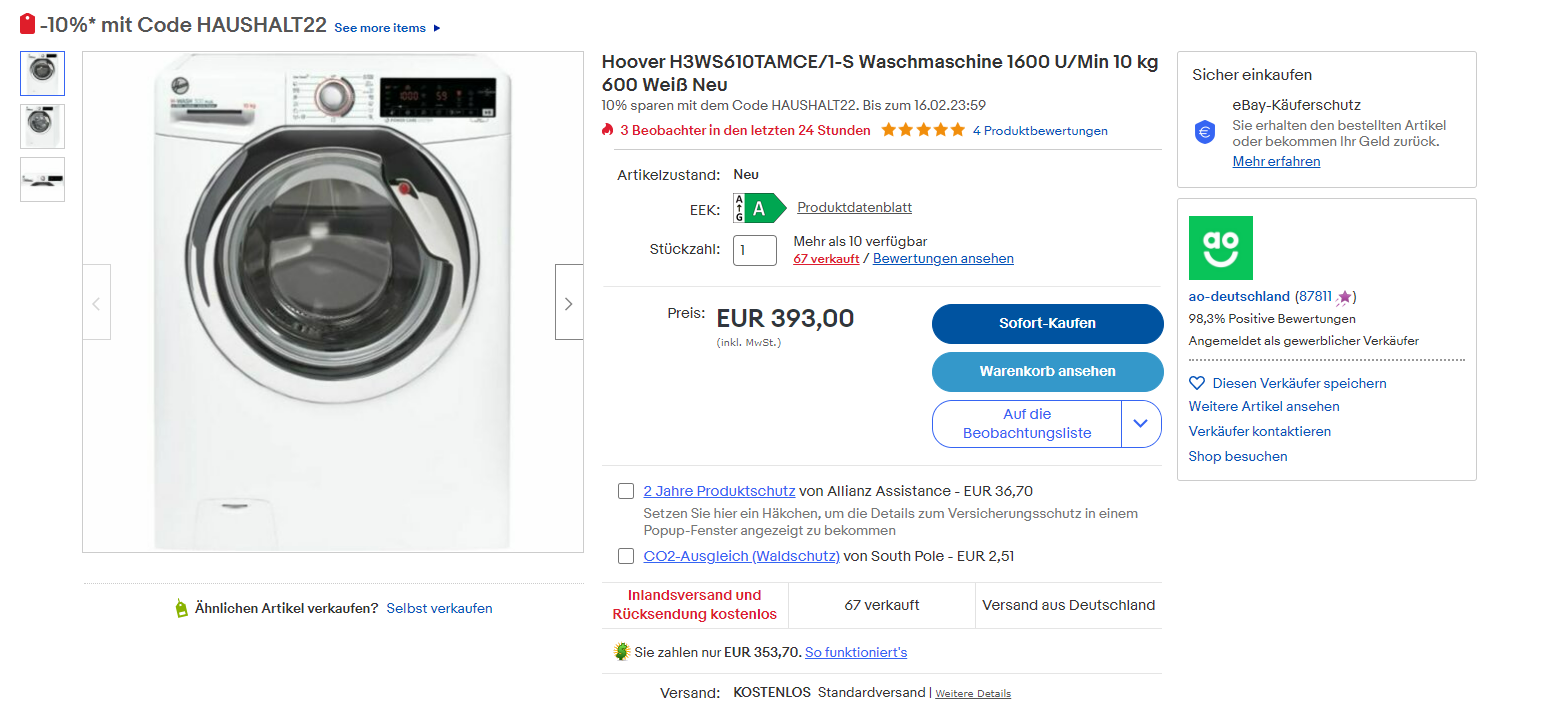The image size is (1567, 708).
Task: Open Weitere Details shipping link
Action: 973,694
